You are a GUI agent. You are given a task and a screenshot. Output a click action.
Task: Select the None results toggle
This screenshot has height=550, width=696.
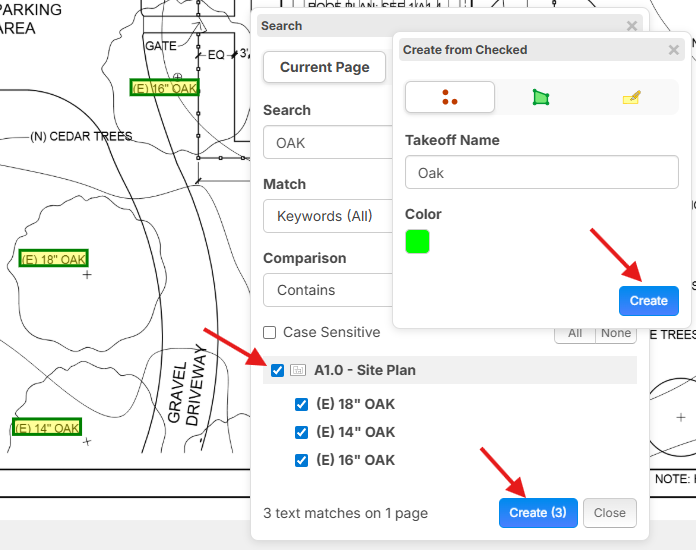click(616, 334)
